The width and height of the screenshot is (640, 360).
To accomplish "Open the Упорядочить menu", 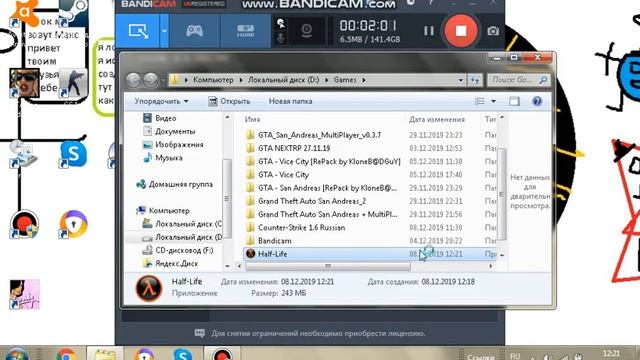I will (162, 101).
